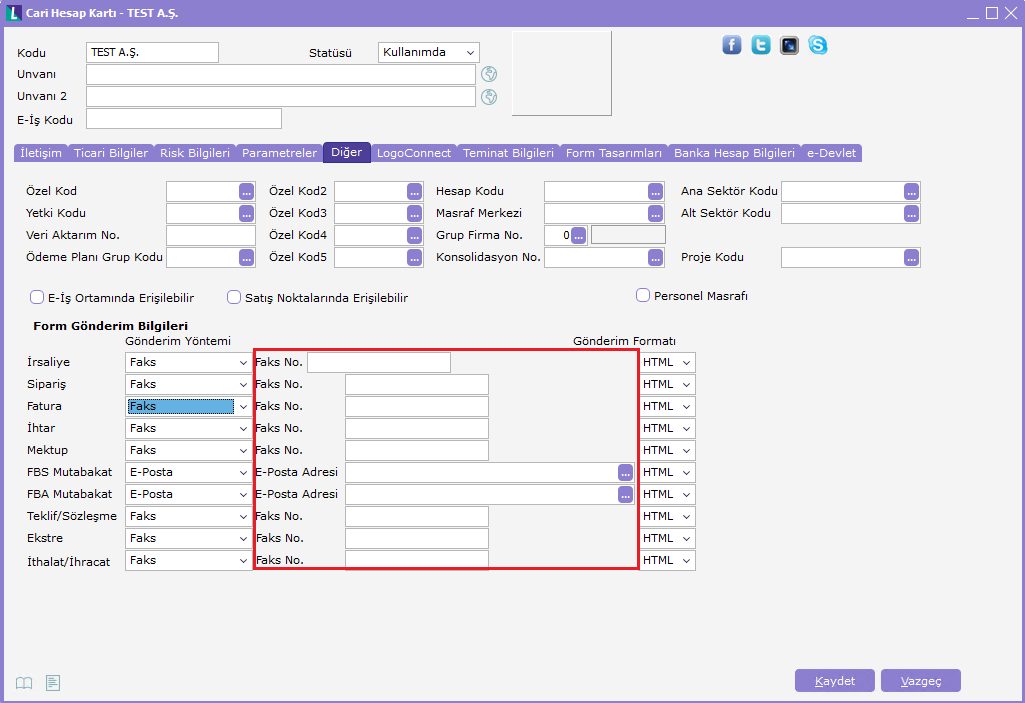The height and width of the screenshot is (703, 1025).
Task: Open the Hesap Kodu lookup button
Action: click(x=655, y=191)
